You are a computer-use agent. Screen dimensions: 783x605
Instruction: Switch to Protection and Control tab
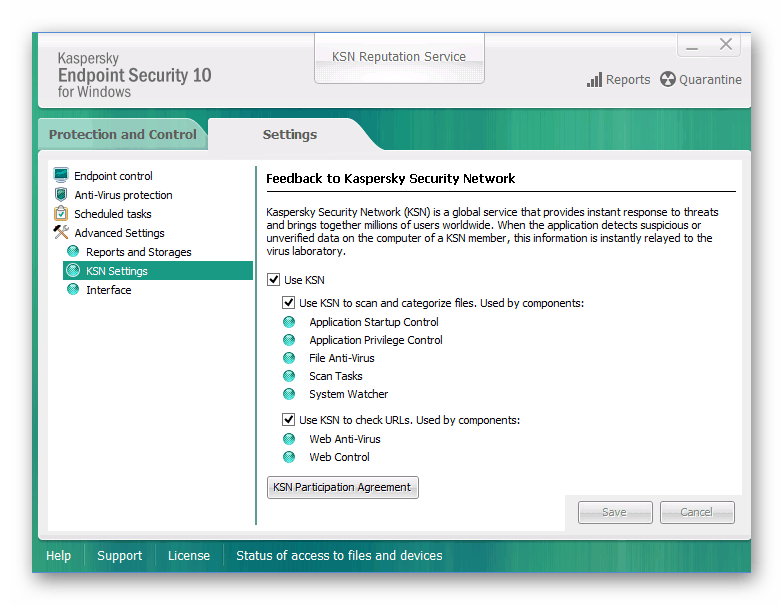point(122,134)
